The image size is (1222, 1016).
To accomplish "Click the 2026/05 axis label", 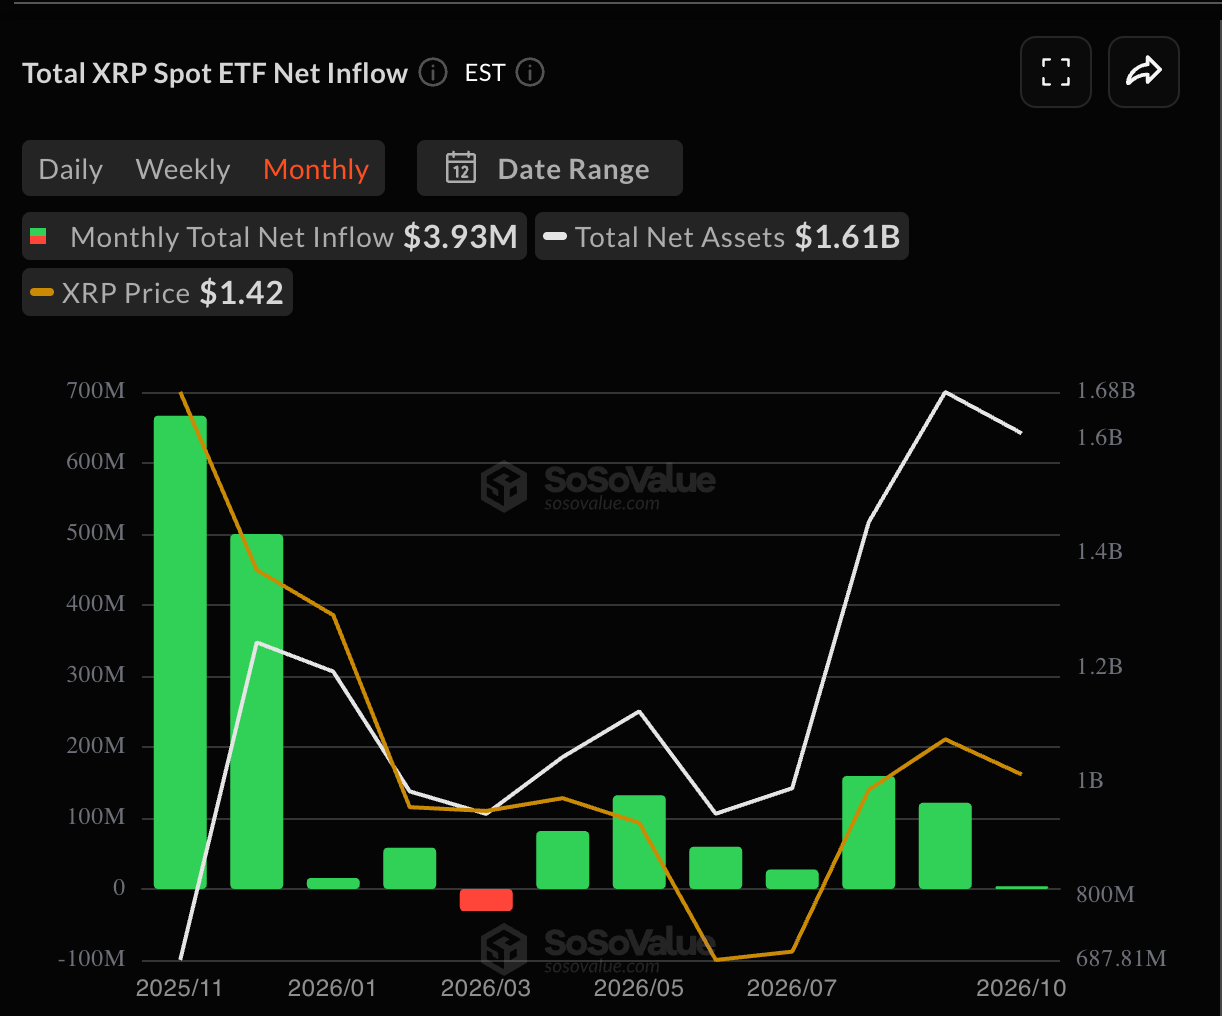I will 638,989.
